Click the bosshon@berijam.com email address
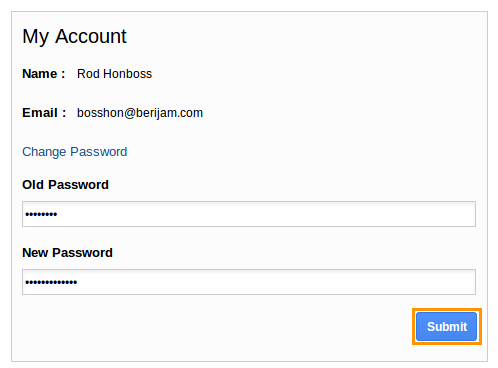 pos(140,113)
